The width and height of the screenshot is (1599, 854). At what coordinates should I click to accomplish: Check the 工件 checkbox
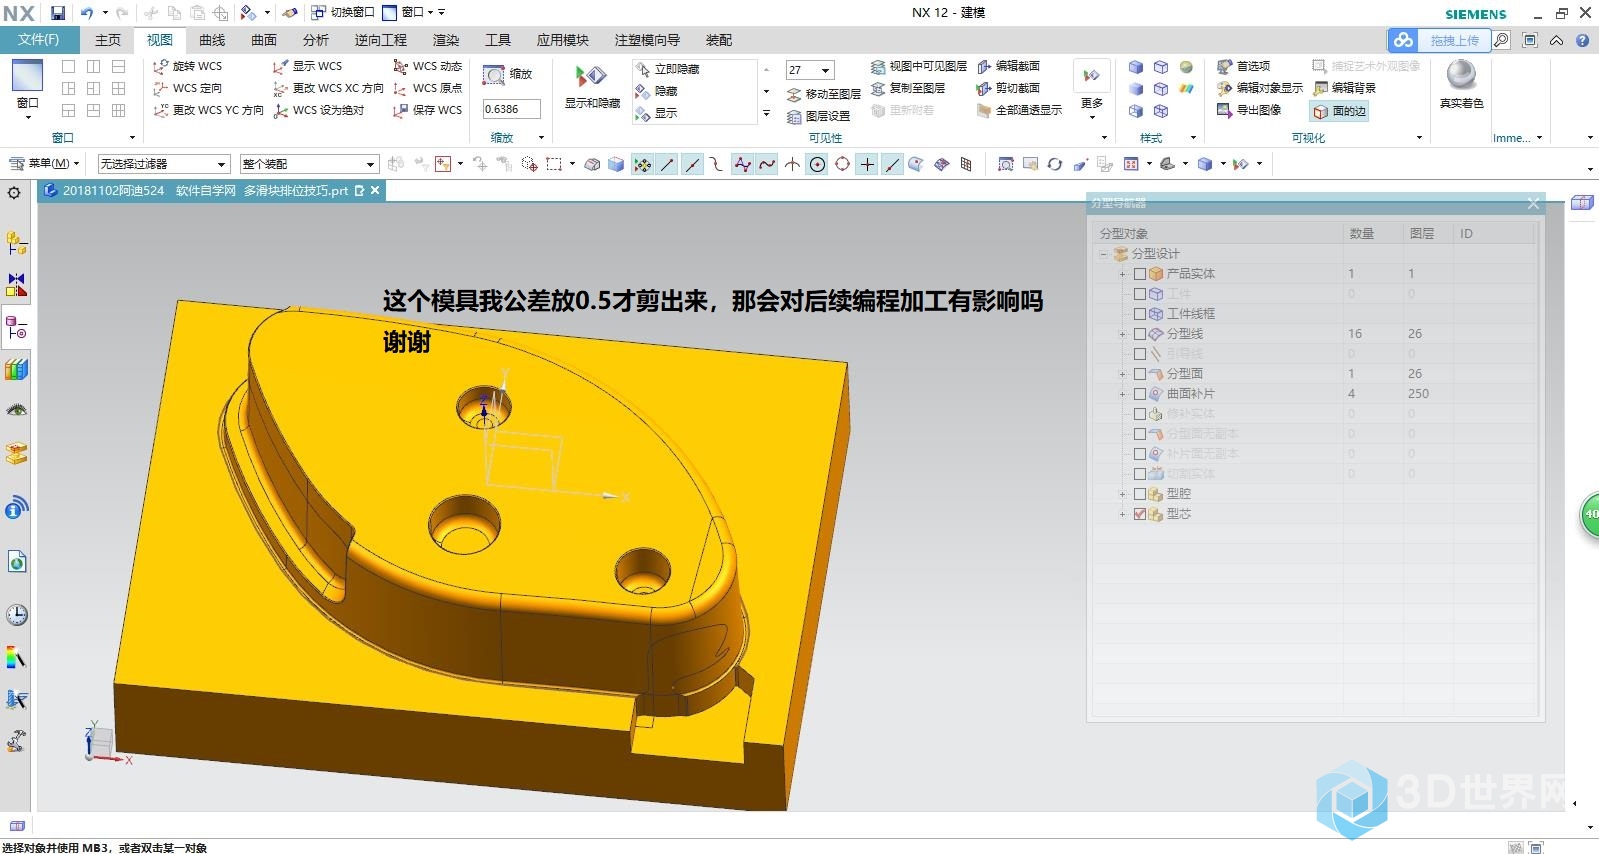tap(1140, 294)
